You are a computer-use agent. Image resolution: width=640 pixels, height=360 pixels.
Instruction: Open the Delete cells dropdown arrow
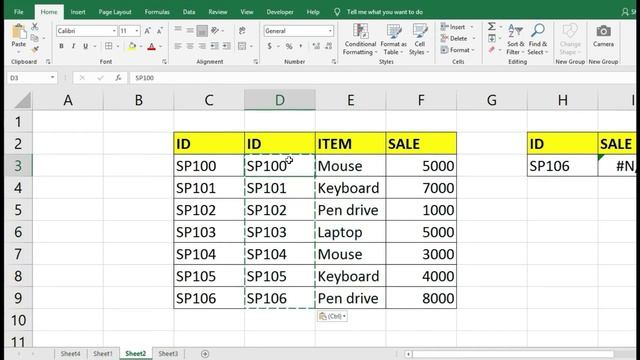pyautogui.click(x=474, y=38)
